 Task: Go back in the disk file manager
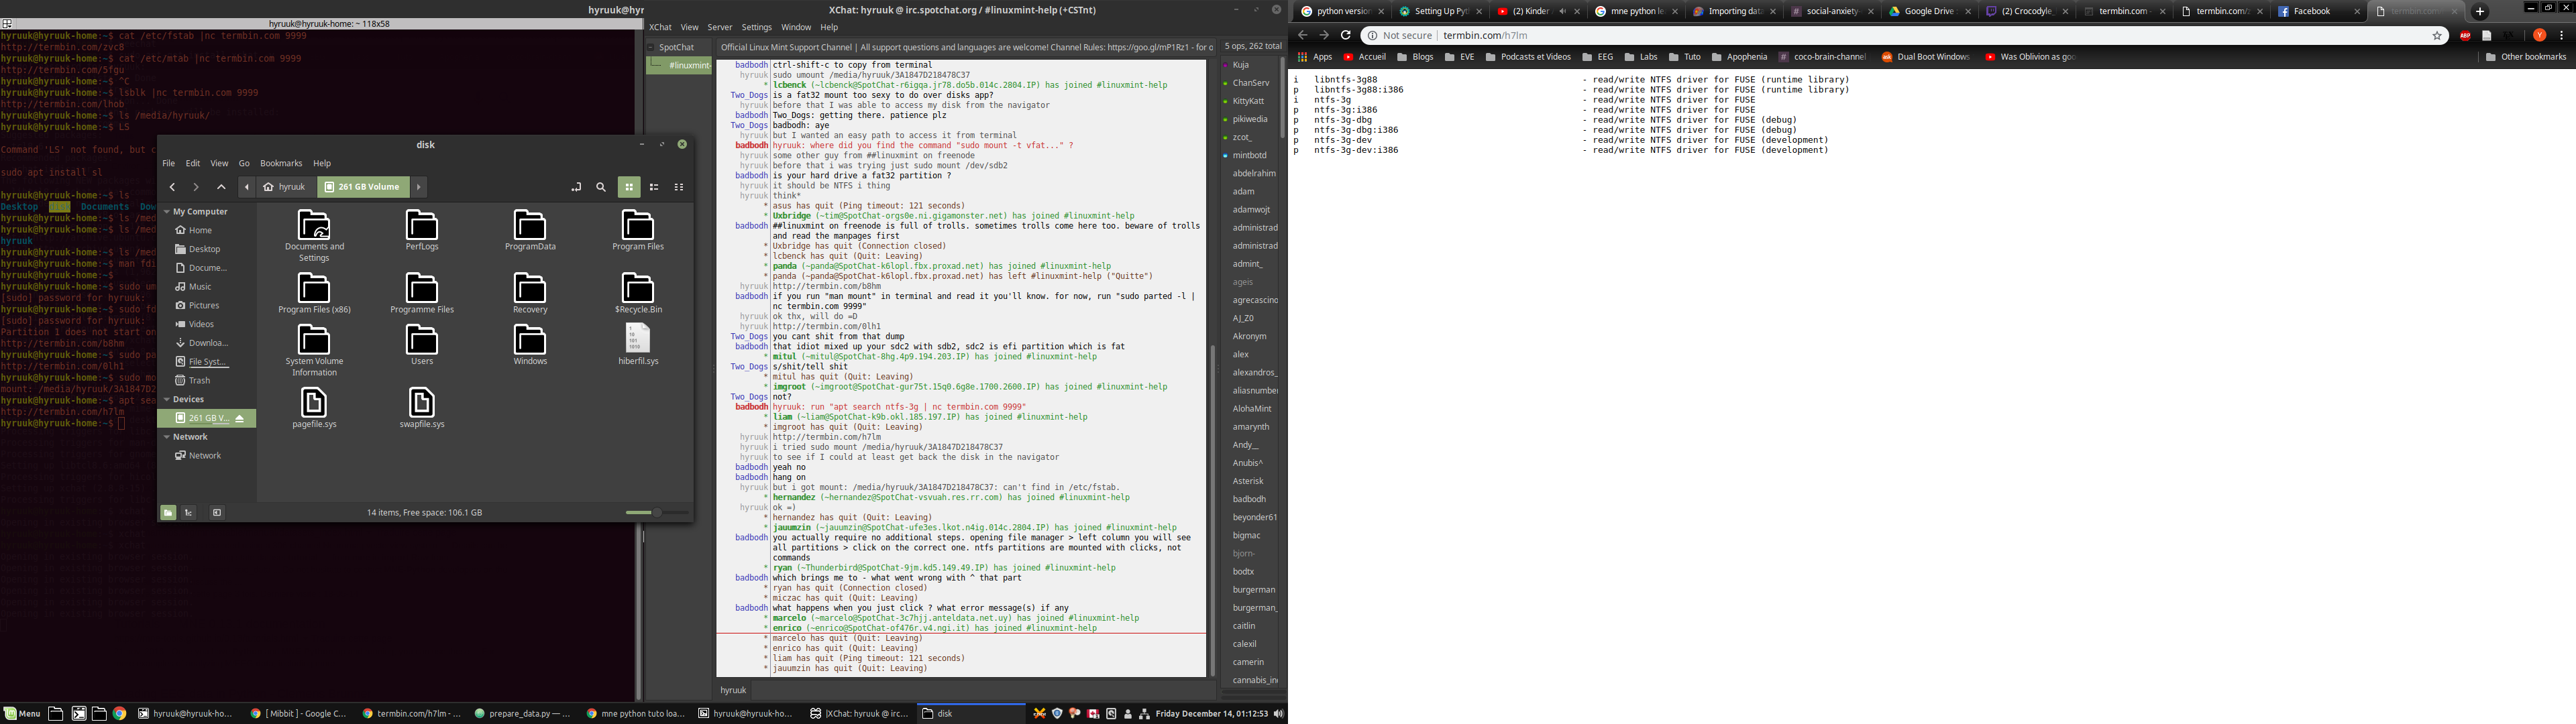coord(172,187)
